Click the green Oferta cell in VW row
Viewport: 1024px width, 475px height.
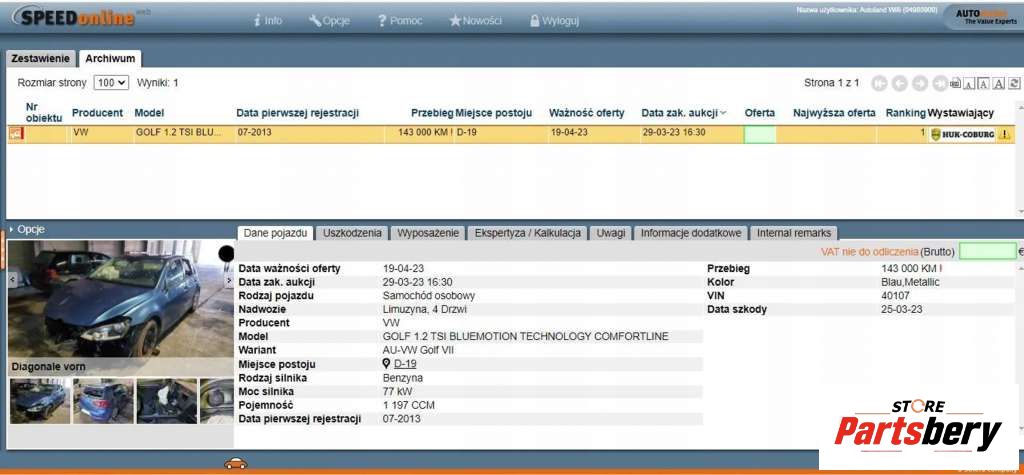[x=760, y=134]
